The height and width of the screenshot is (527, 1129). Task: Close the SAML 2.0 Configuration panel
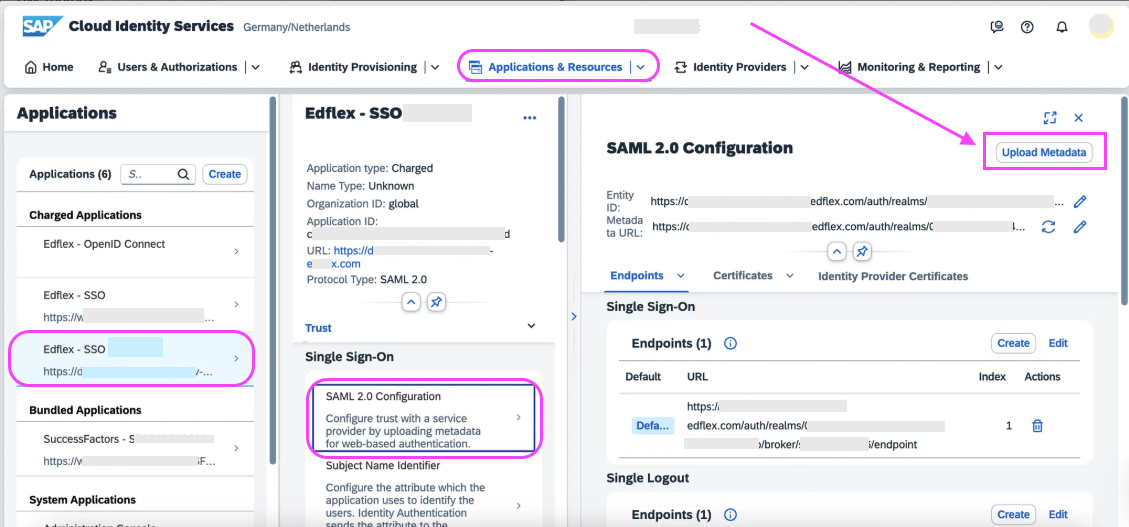pos(1079,117)
